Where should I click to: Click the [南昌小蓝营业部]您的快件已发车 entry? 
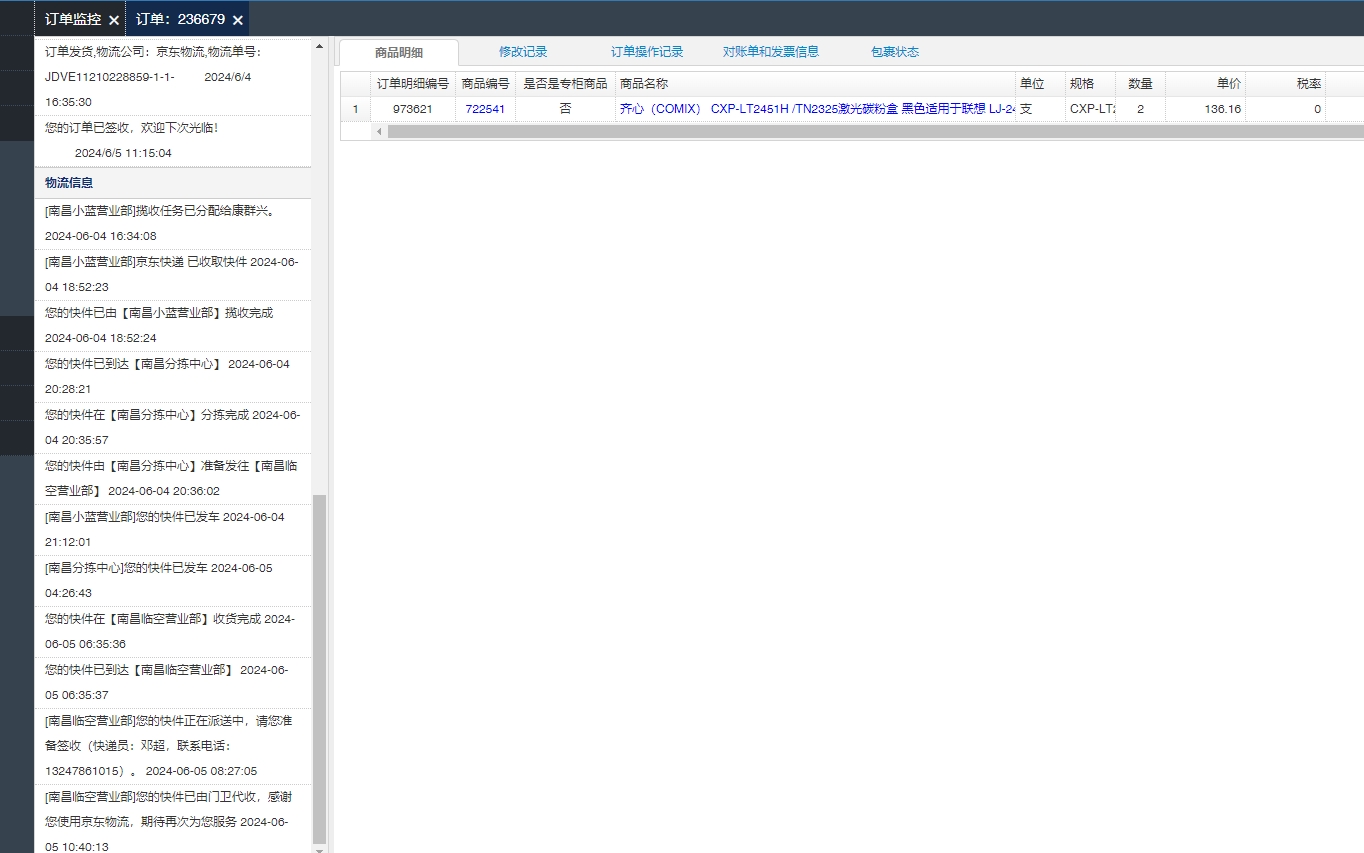[x=173, y=529]
